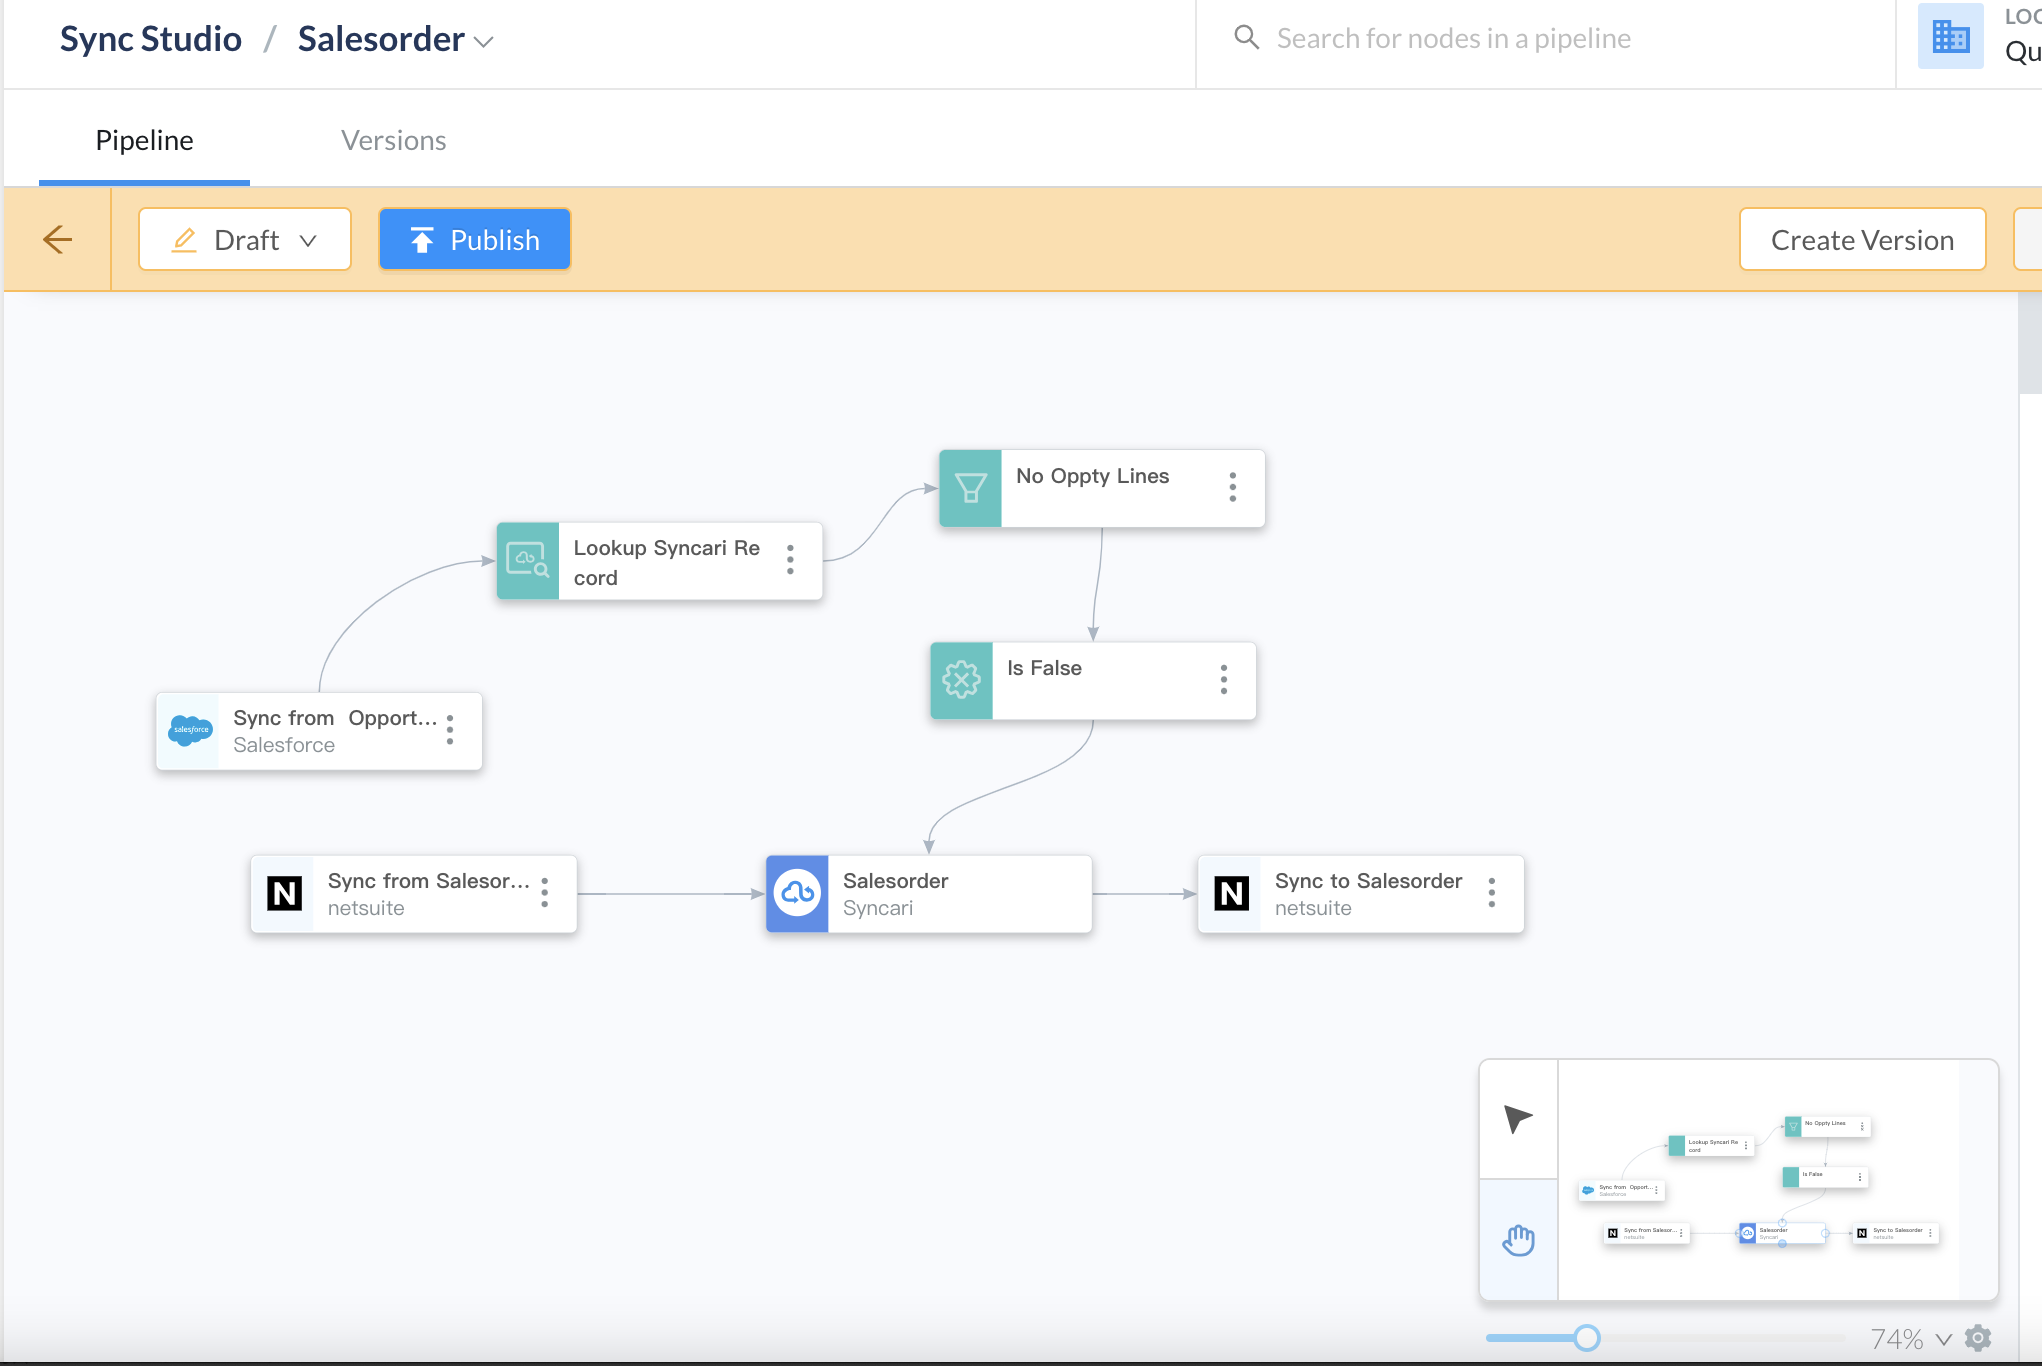Viewport: 2042px width, 1366px height.
Task: Click the canvas vertical scrollbar
Action: click(2030, 344)
